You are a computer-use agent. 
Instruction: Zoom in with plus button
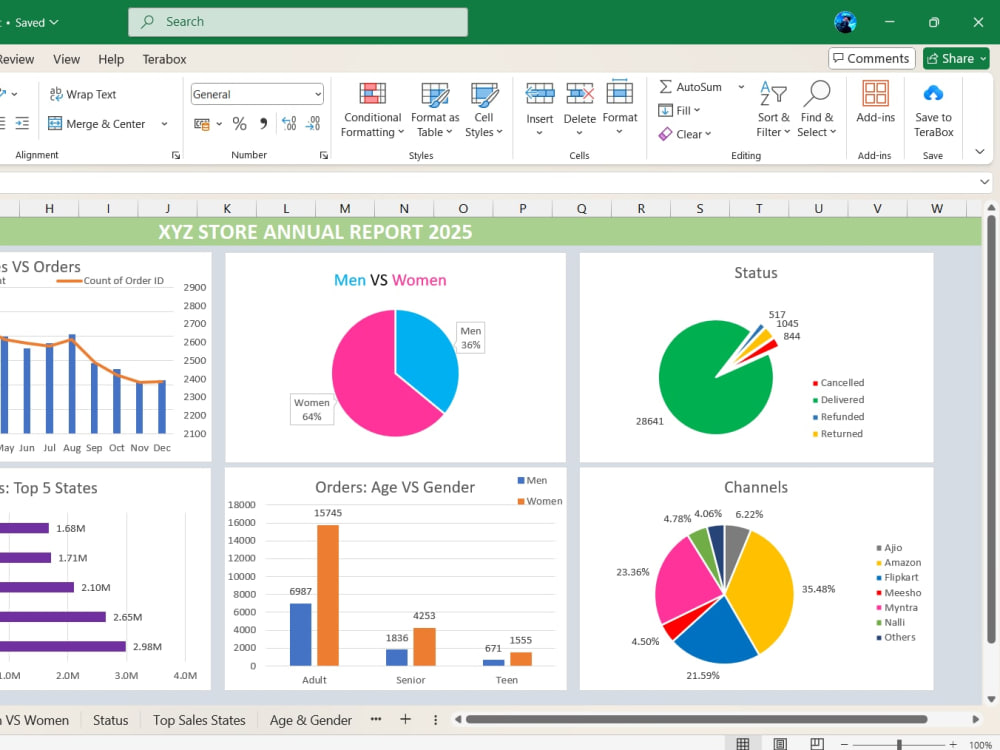coord(953,744)
